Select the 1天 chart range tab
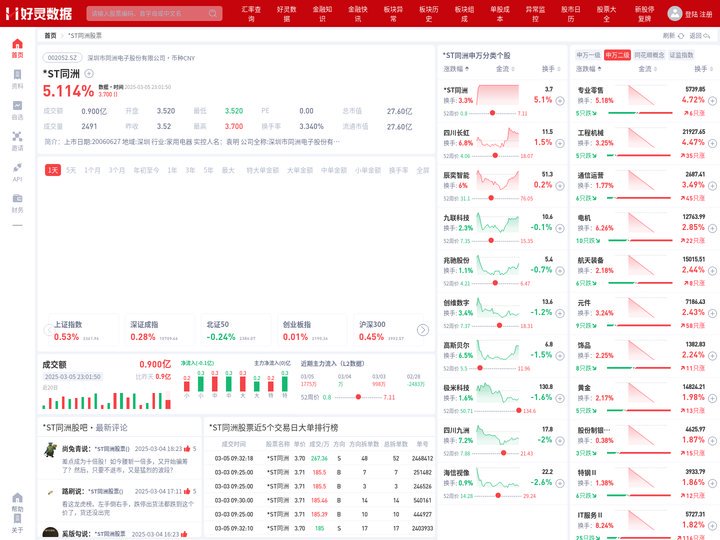The image size is (720, 540). coord(53,170)
